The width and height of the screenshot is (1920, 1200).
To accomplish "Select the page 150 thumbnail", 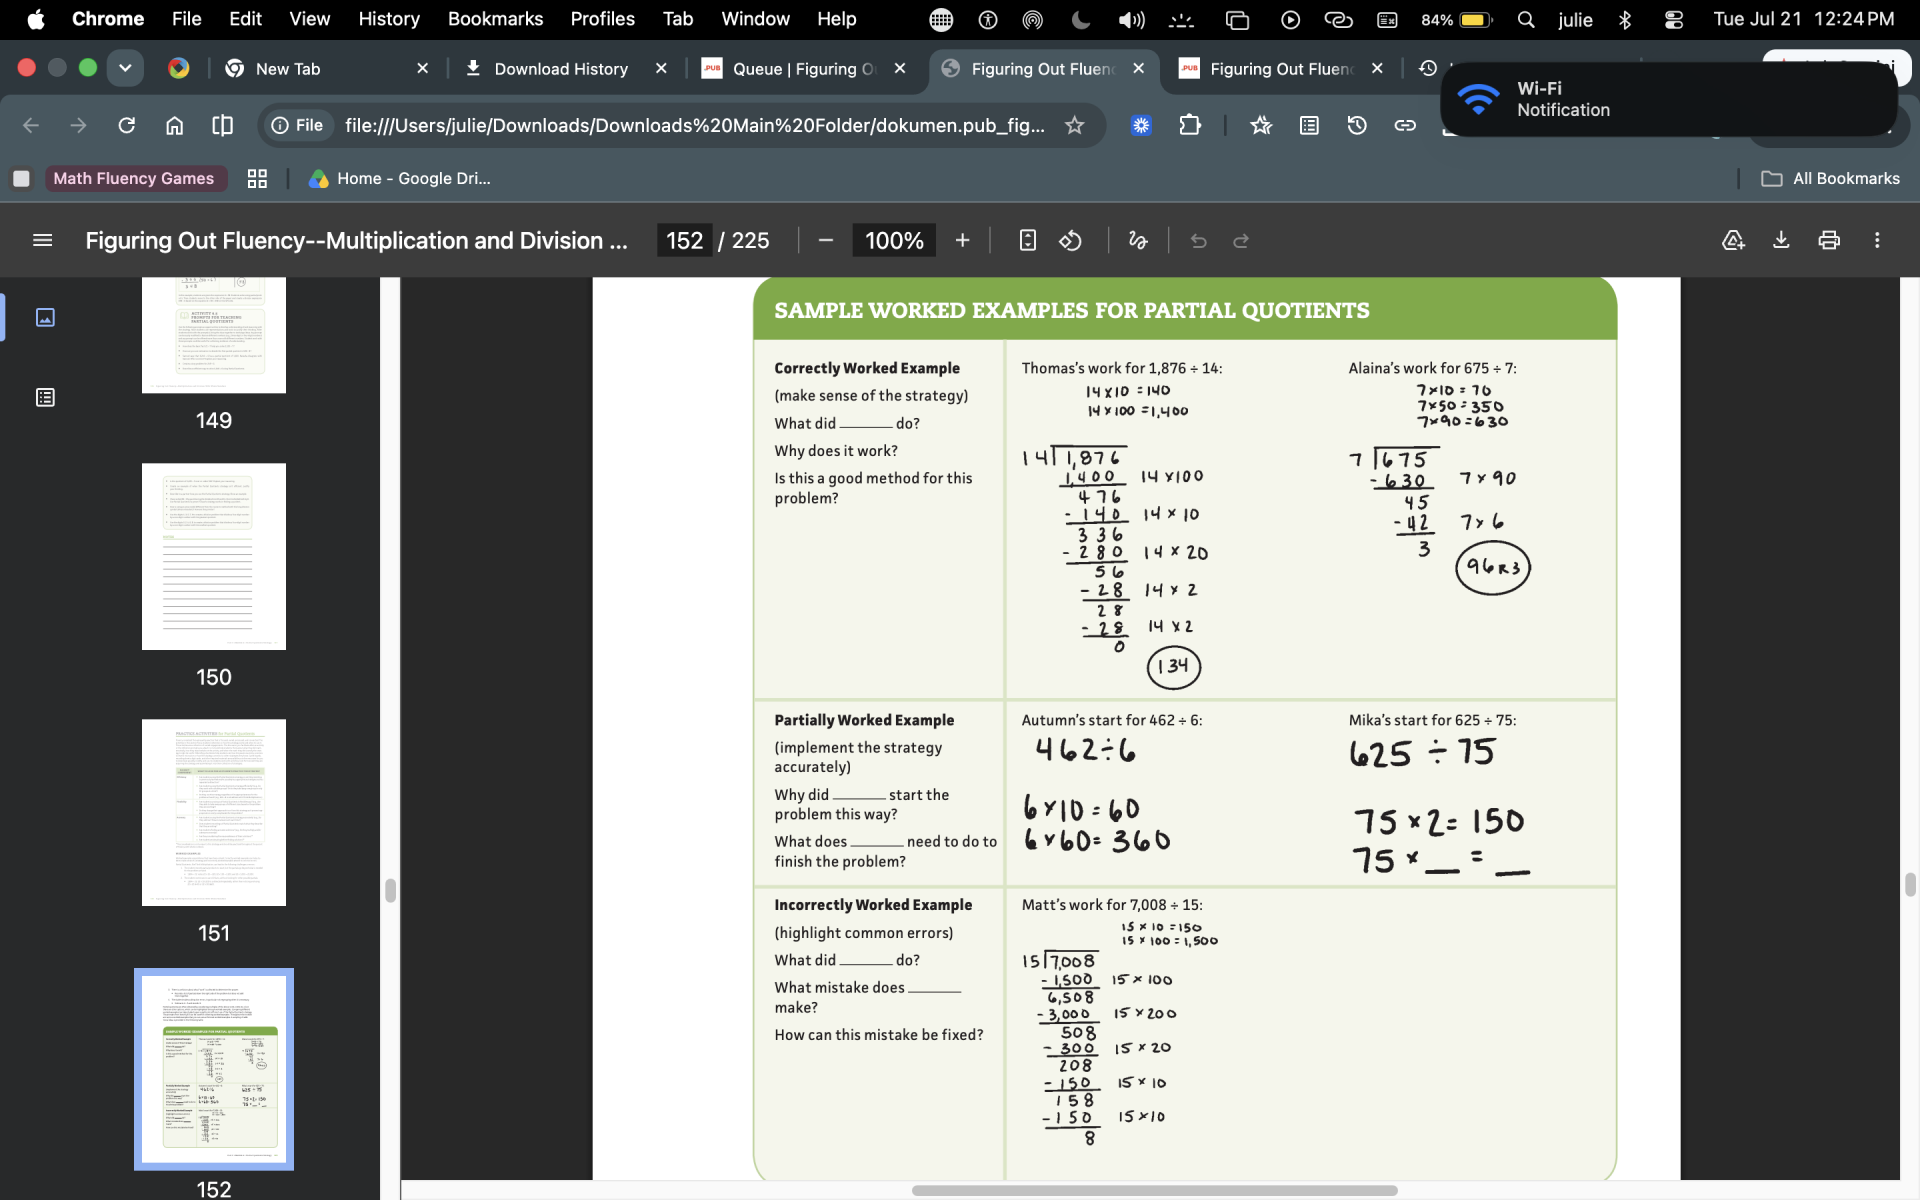I will [x=214, y=556].
